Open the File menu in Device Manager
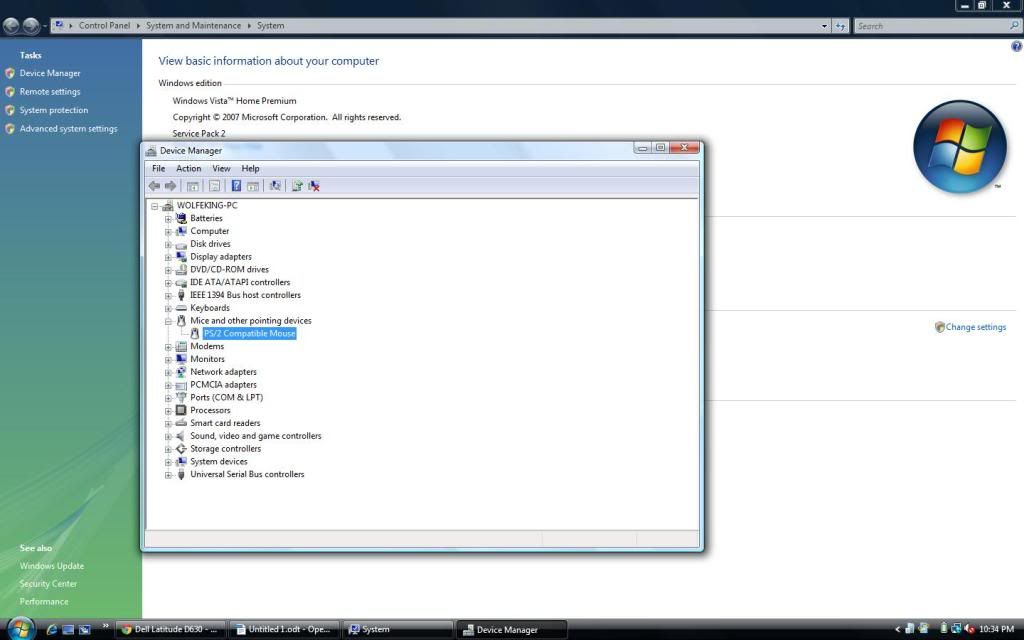 (159, 168)
